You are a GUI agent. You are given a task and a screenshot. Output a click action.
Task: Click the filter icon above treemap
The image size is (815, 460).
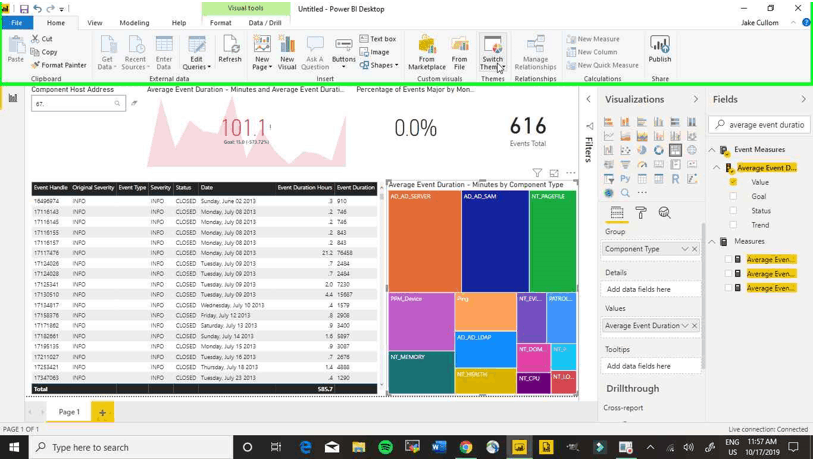(537, 173)
